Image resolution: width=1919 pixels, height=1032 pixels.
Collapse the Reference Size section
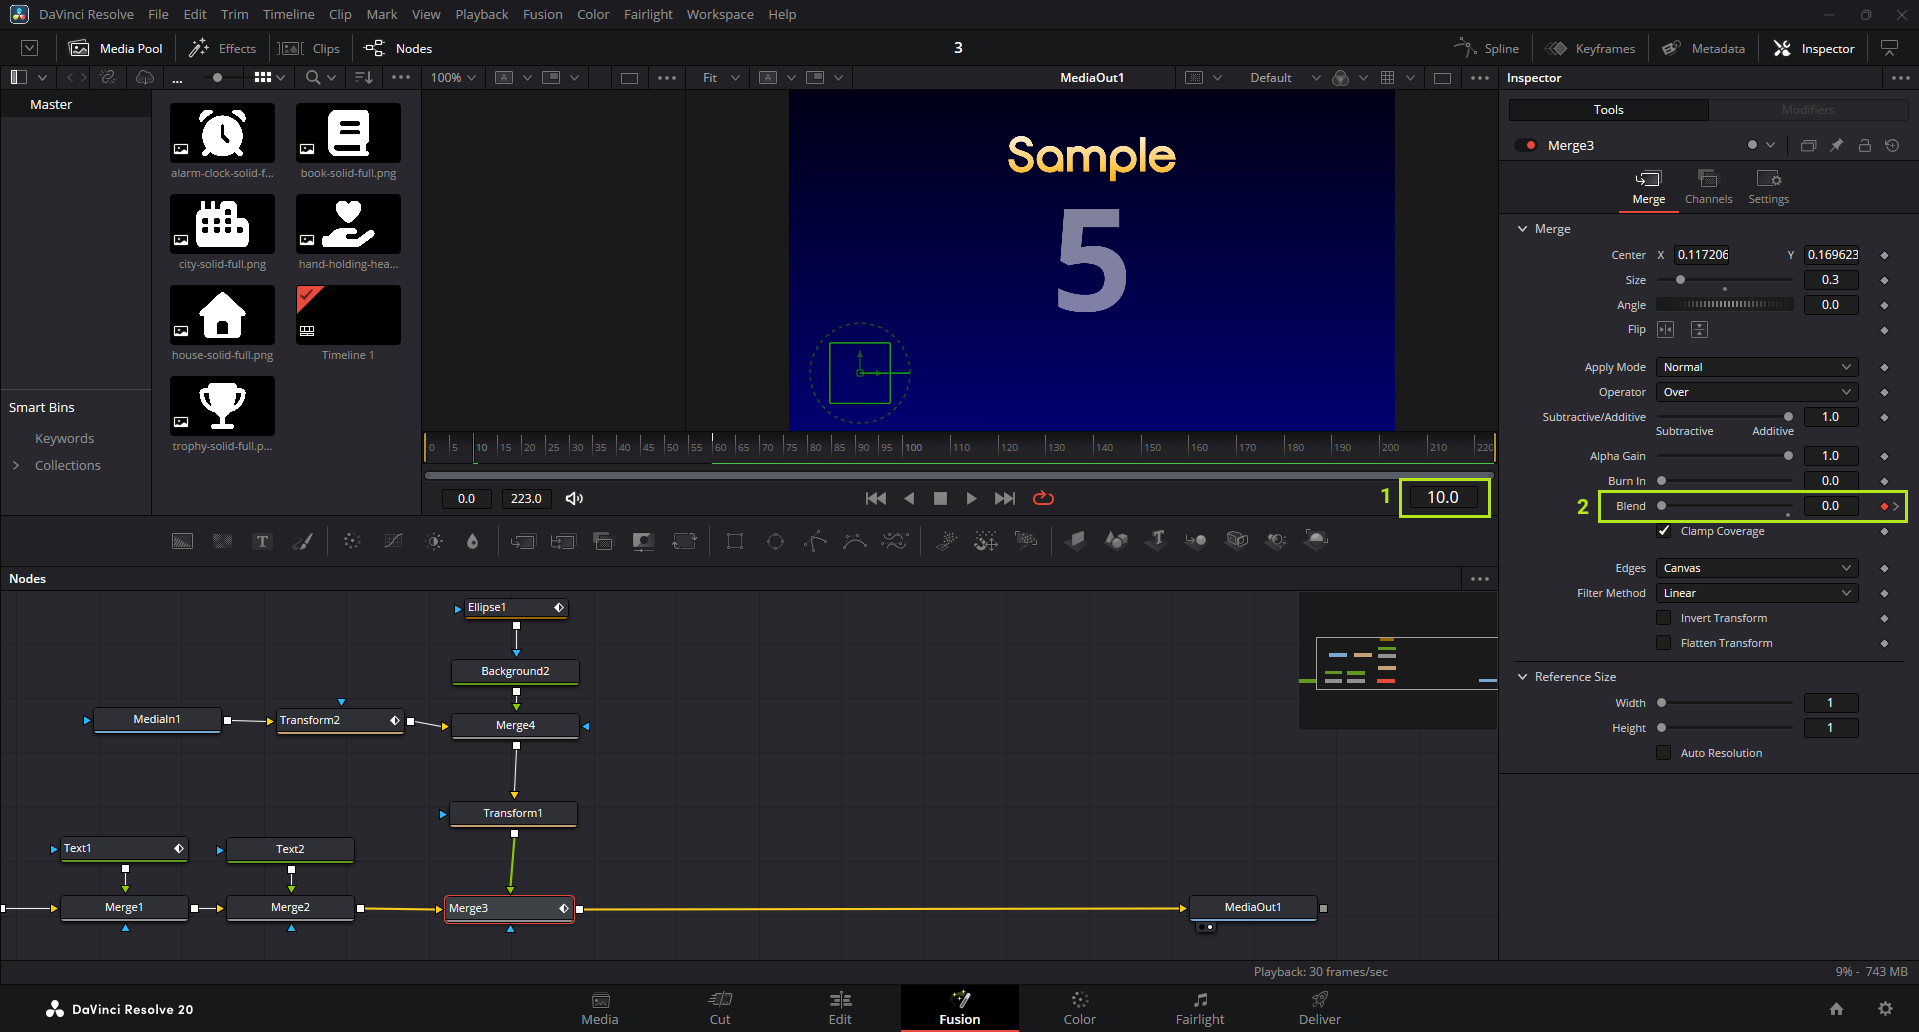[x=1523, y=677]
